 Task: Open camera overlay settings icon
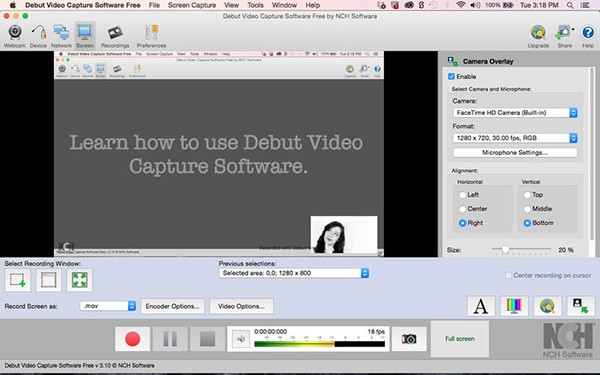[580, 306]
